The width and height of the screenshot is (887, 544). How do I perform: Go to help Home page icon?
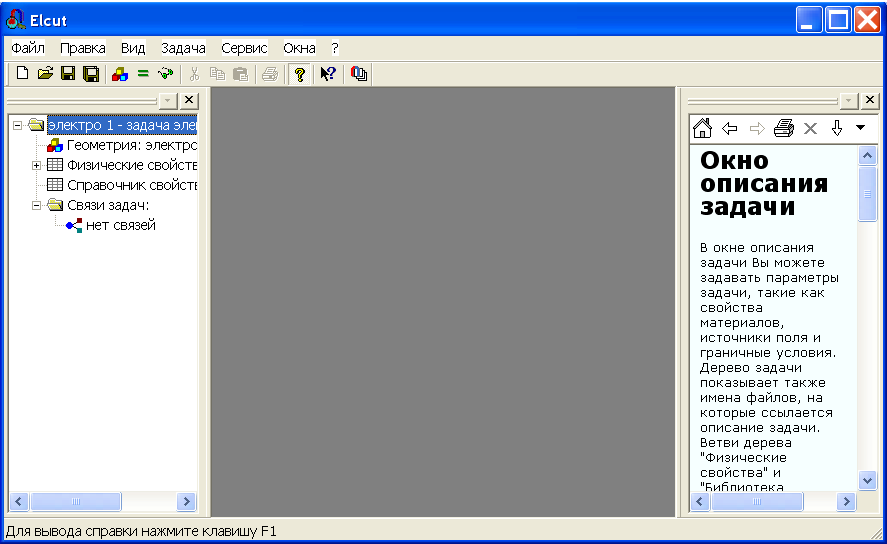click(702, 128)
